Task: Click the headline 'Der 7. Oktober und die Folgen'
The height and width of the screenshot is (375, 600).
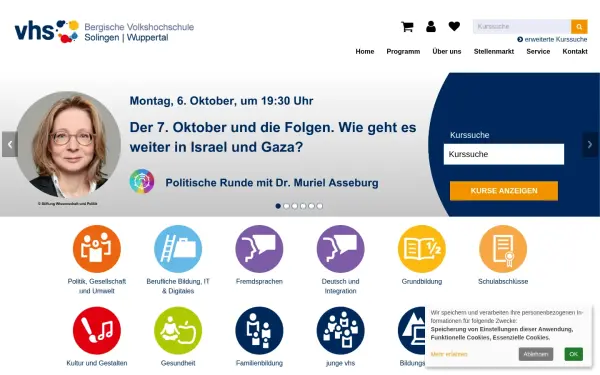Action: tap(272, 137)
